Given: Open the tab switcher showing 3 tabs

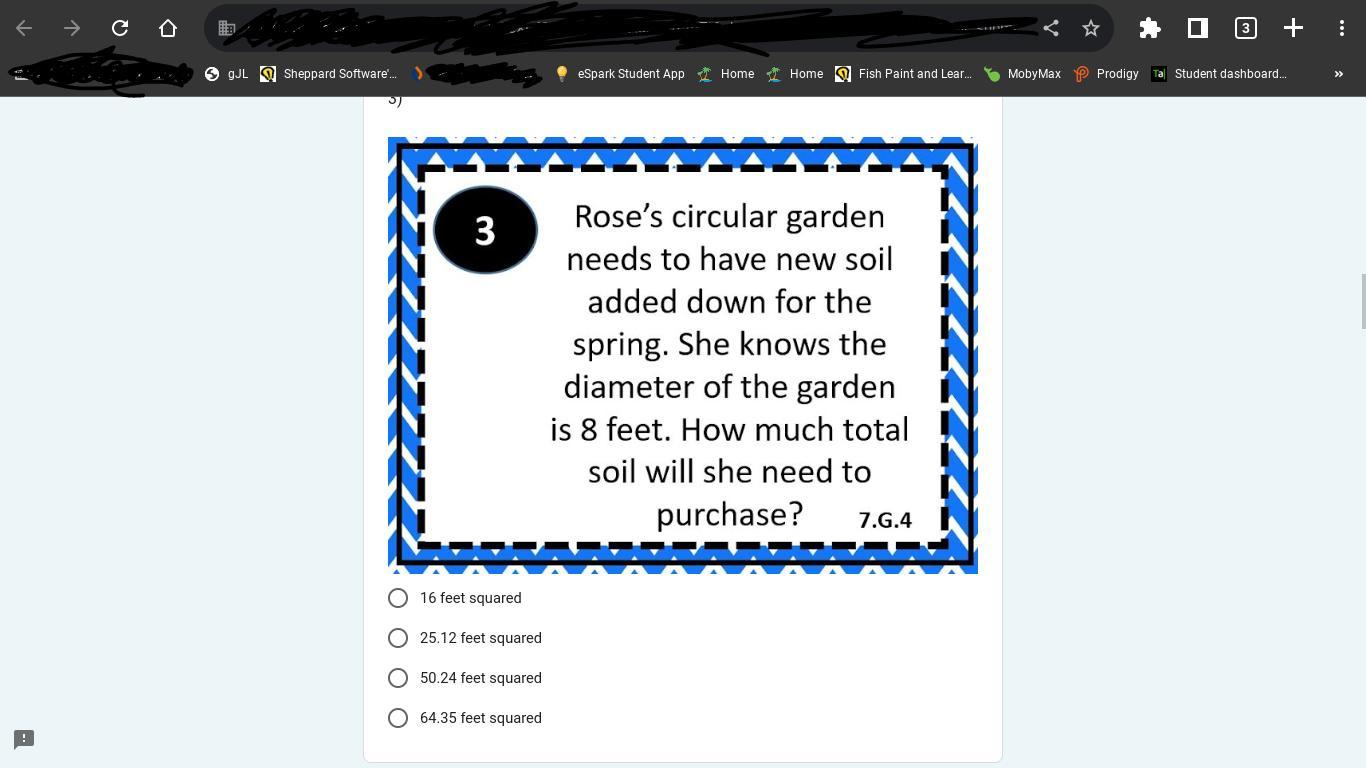Looking at the screenshot, I should pyautogui.click(x=1245, y=28).
